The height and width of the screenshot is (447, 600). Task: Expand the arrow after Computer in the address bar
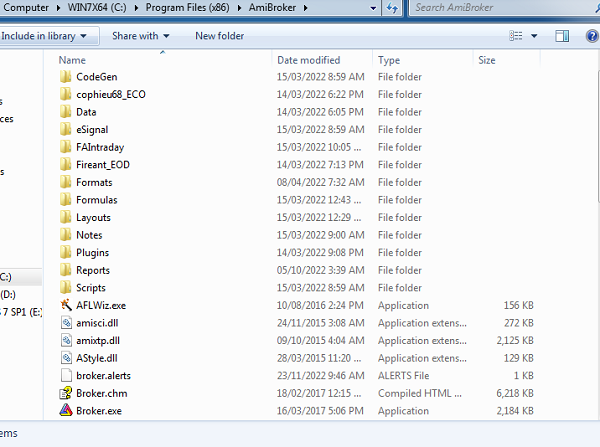pos(58,8)
